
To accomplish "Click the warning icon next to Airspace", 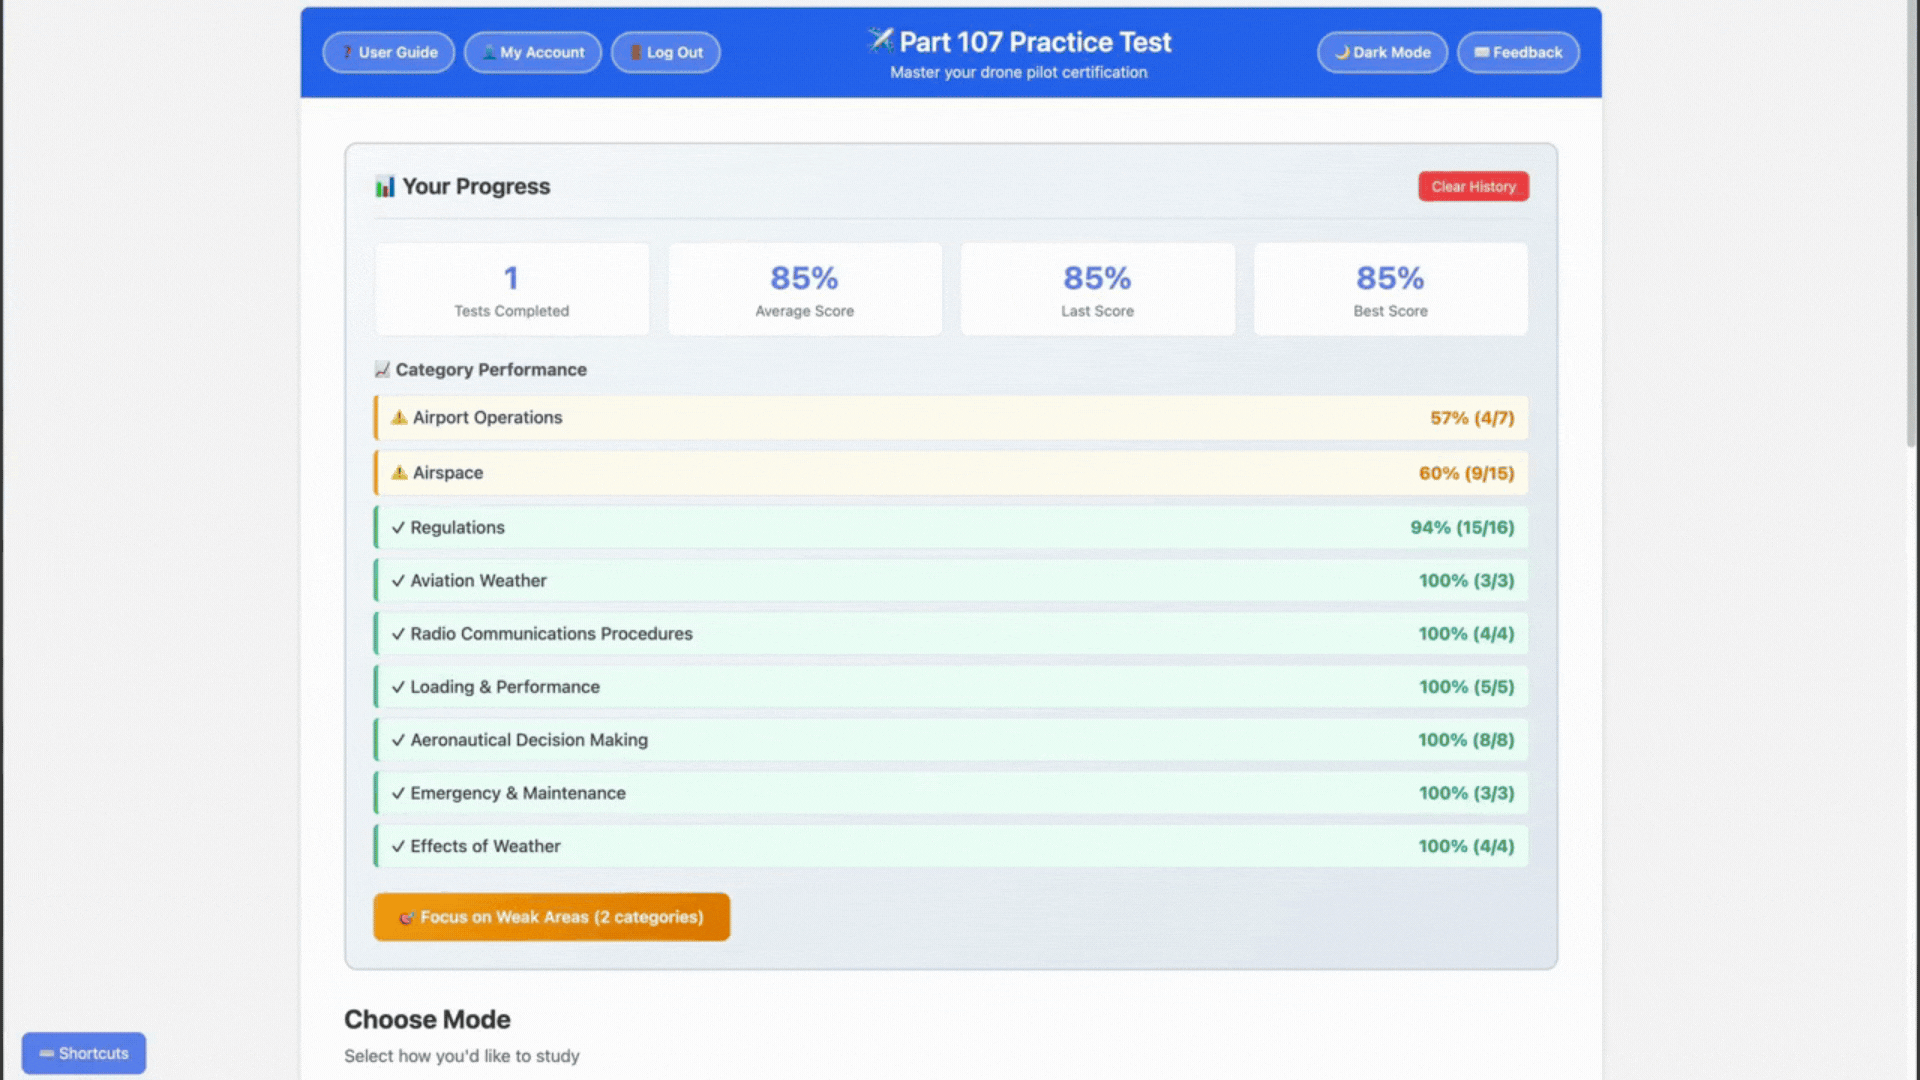I will coord(399,473).
